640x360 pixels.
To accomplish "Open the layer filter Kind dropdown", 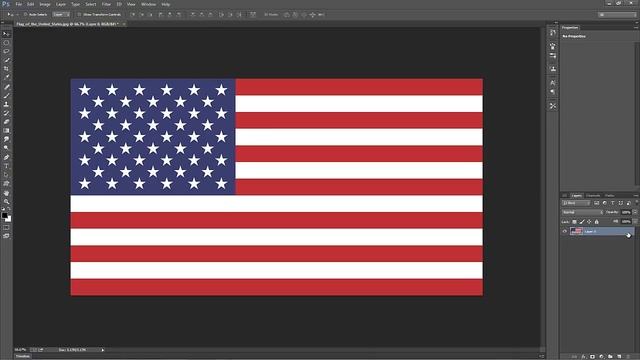I will (x=576, y=203).
